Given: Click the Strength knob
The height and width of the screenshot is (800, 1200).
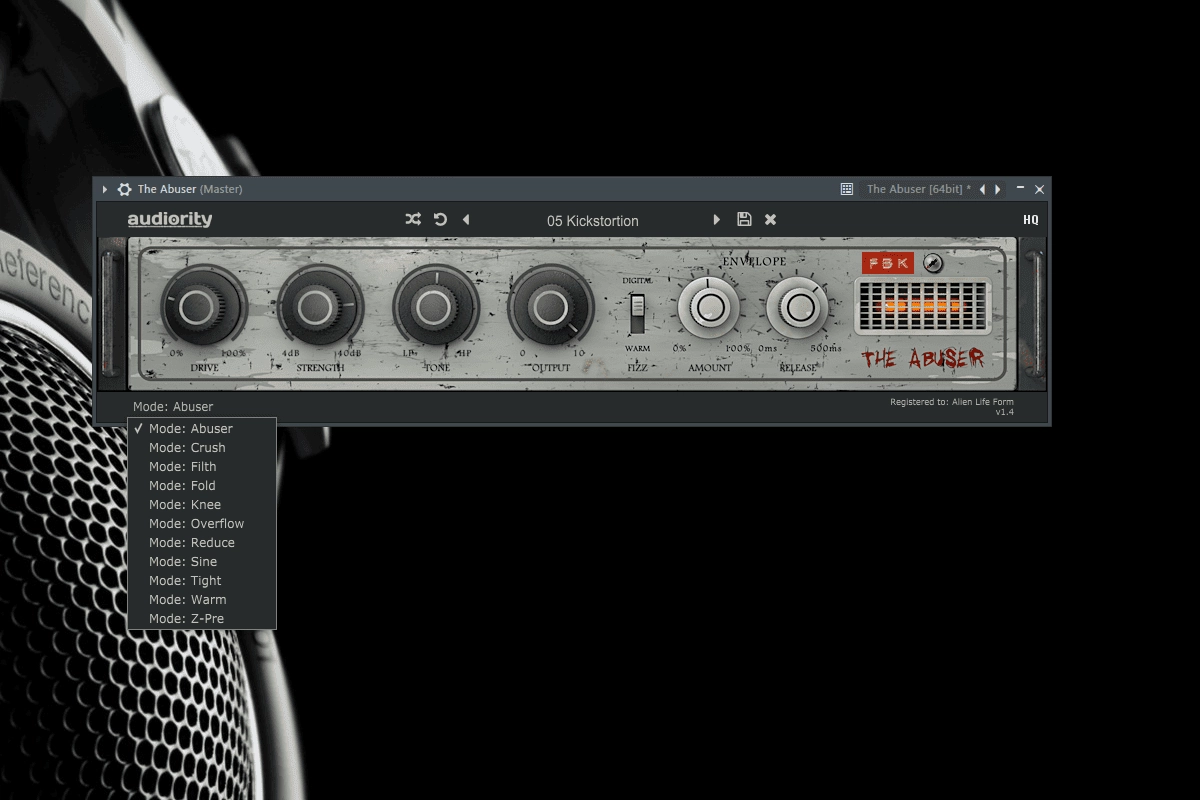Looking at the screenshot, I should [x=320, y=306].
